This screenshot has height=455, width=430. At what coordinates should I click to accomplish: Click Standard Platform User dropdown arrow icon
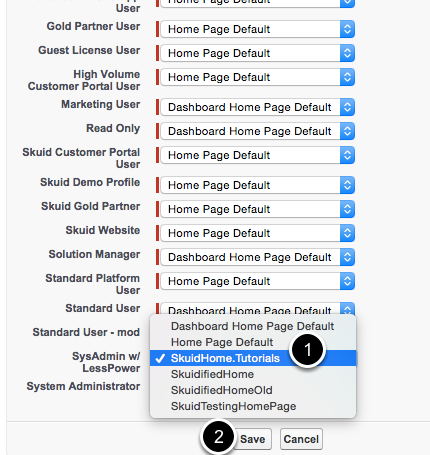pos(347,281)
